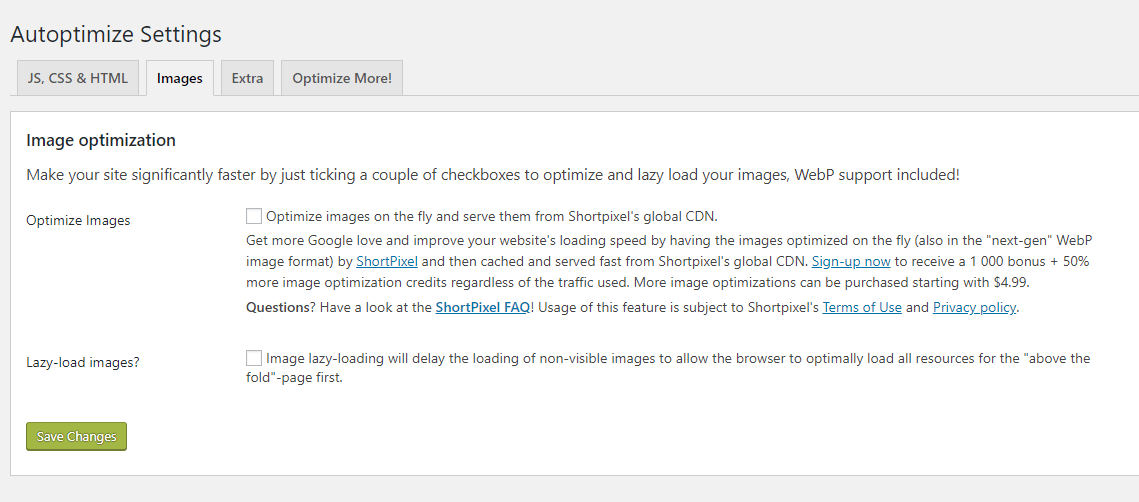The width and height of the screenshot is (1139, 502).
Task: Click the Optimize Images row label
Action: pos(78,220)
